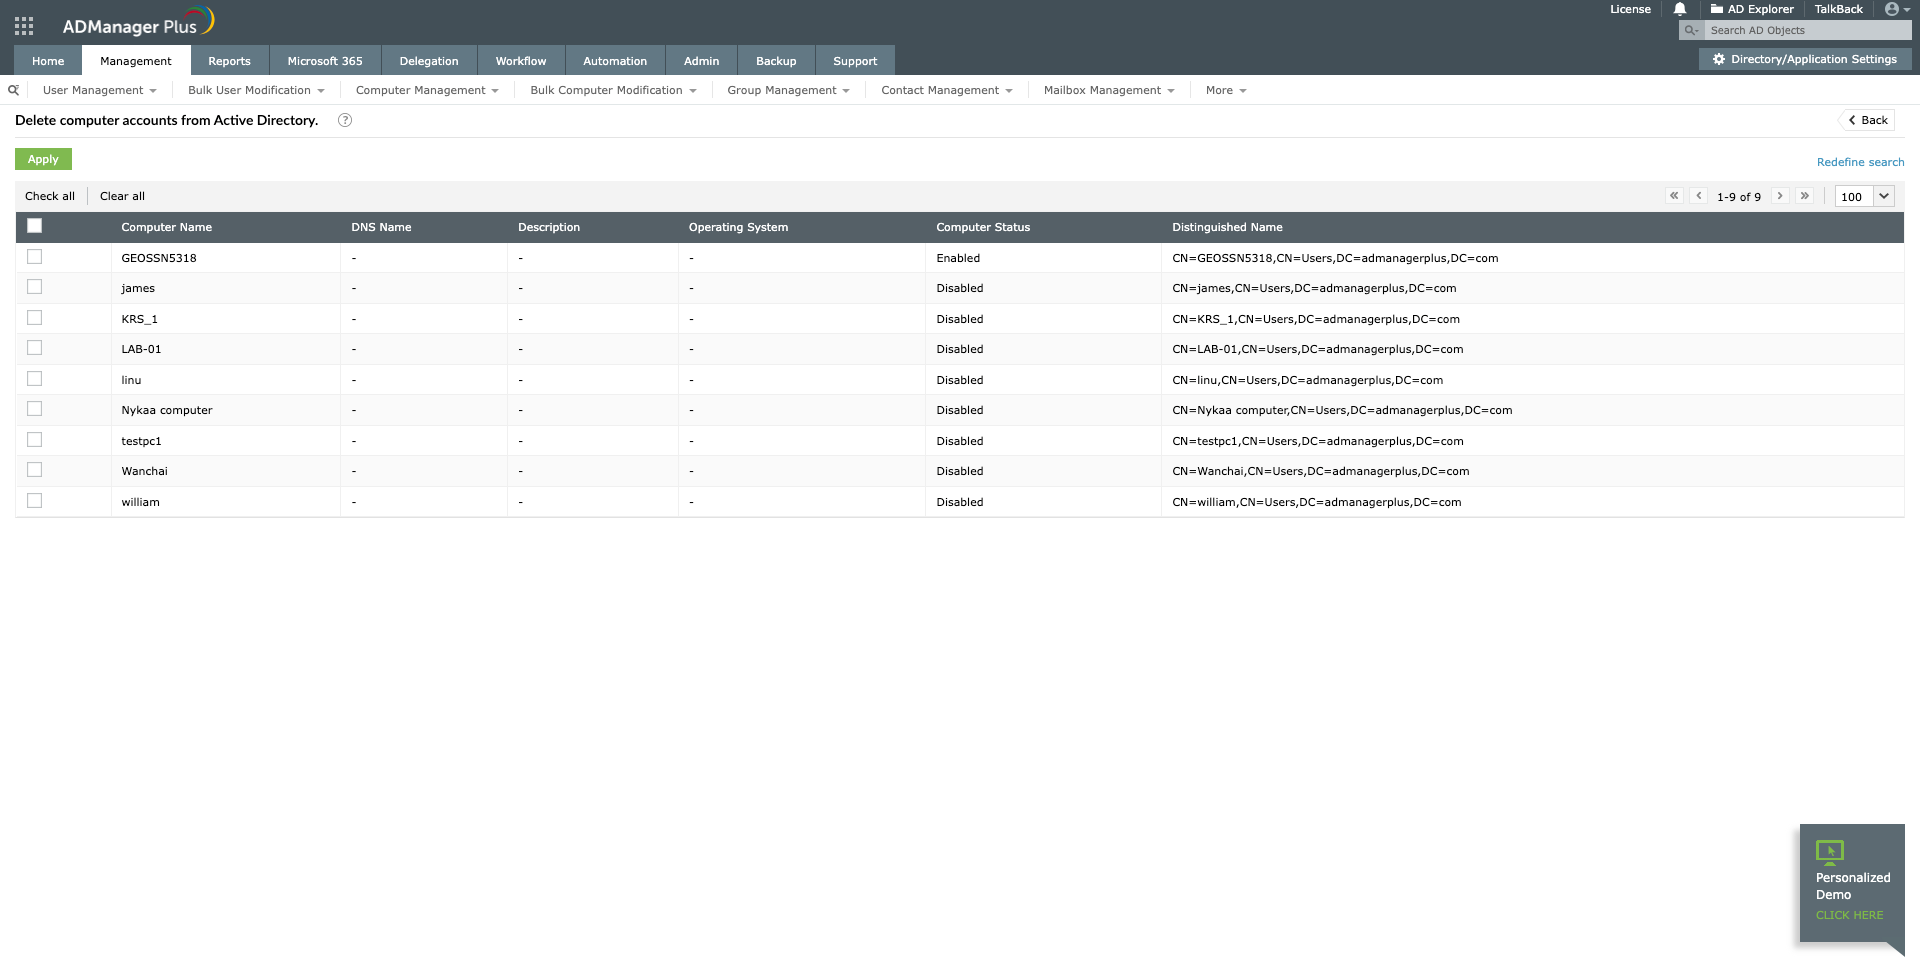The width and height of the screenshot is (1920, 963).
Task: Check the Wanchai row checkbox
Action: coord(34,470)
